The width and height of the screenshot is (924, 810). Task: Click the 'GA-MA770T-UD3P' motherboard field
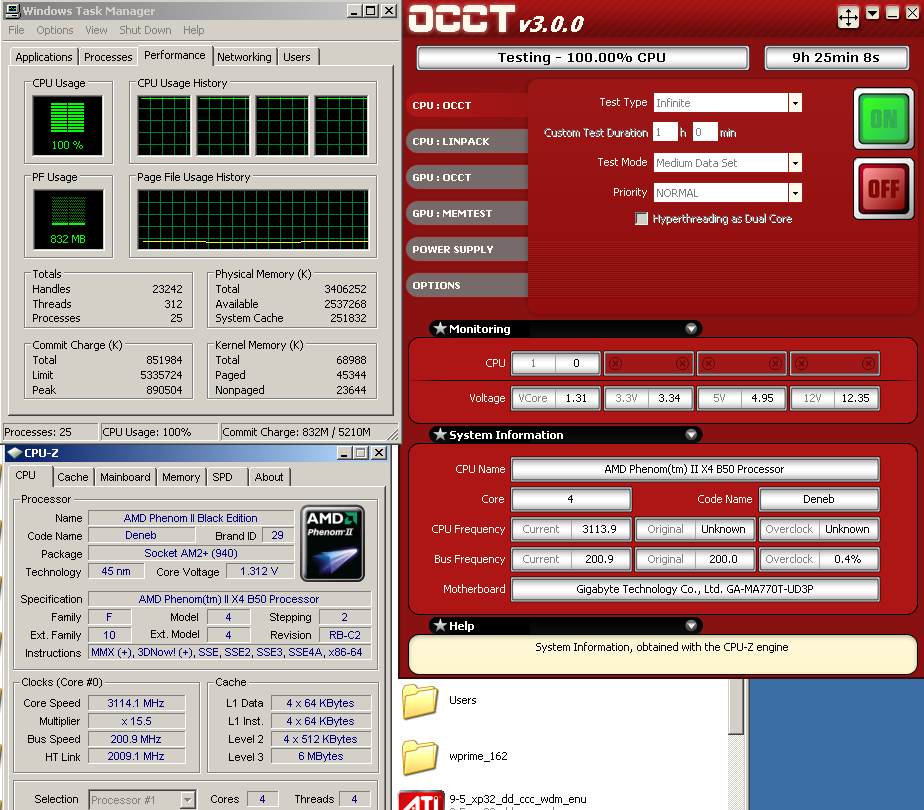coord(695,589)
